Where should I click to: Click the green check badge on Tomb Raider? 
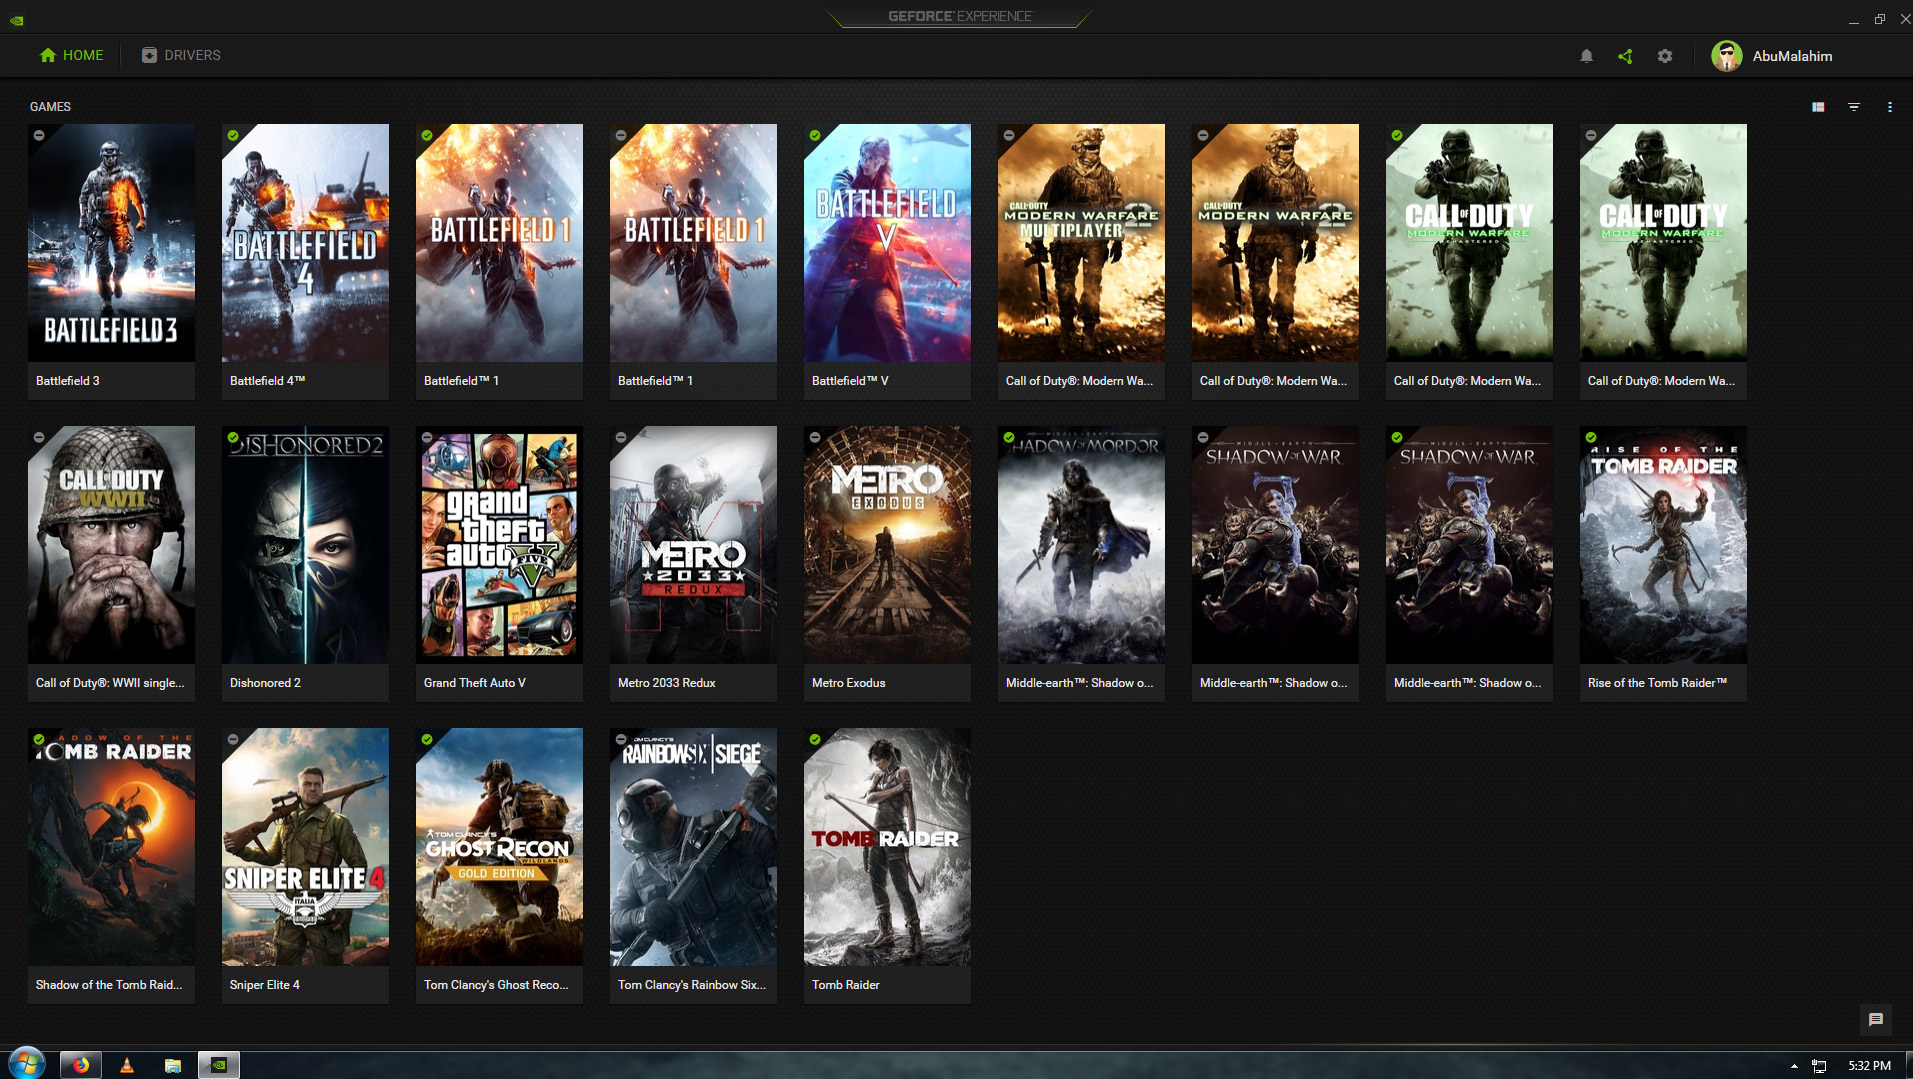pyautogui.click(x=815, y=739)
